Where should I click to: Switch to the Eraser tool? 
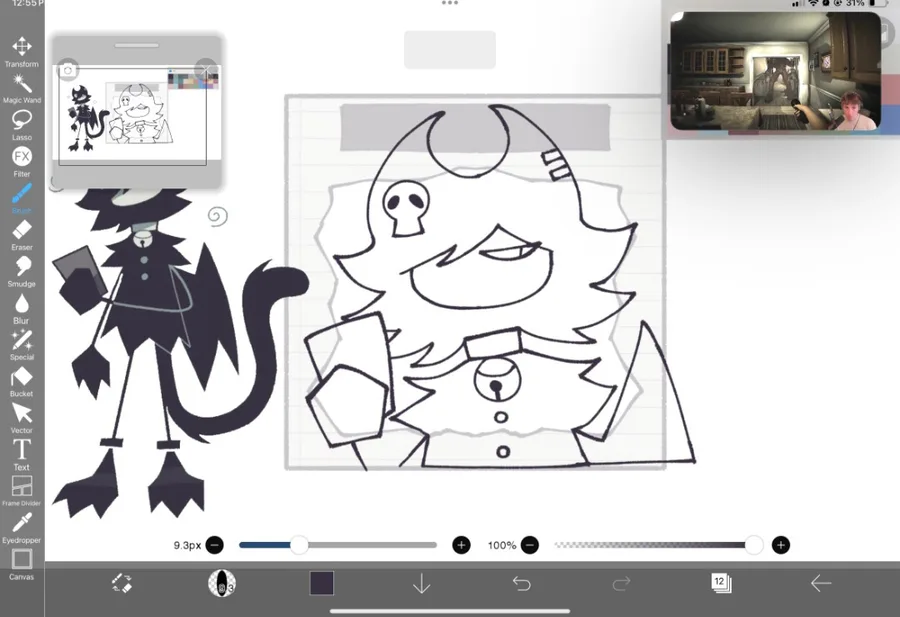click(x=22, y=235)
